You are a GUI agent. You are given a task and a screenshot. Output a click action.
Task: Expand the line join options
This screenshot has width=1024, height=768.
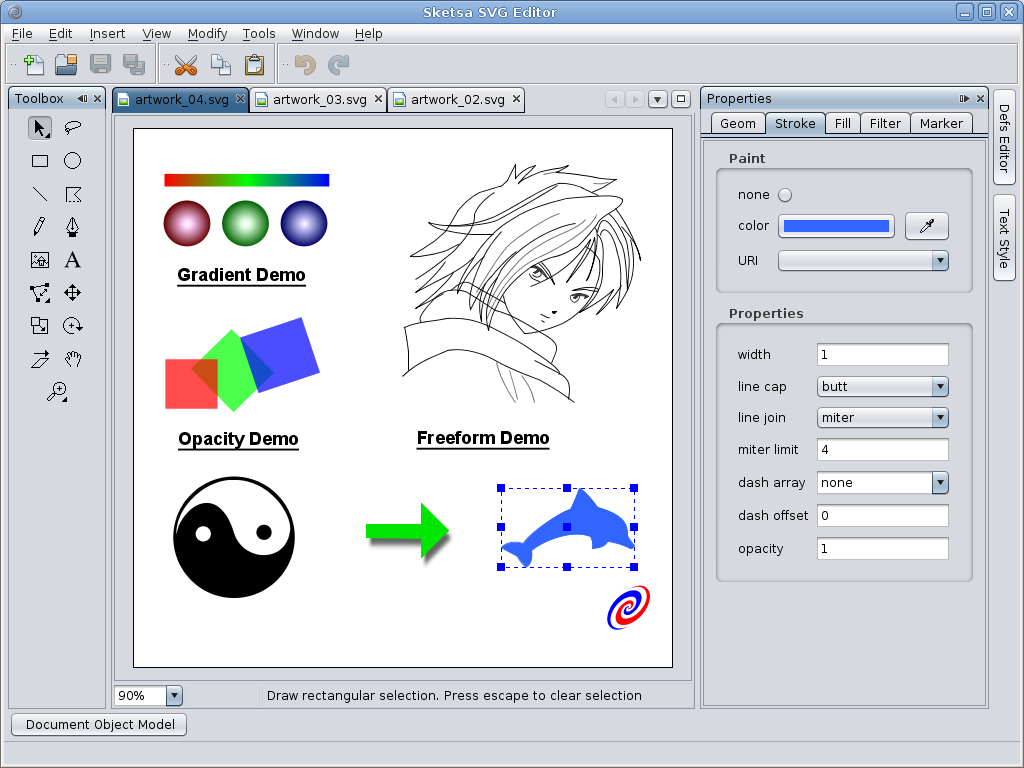coord(938,418)
